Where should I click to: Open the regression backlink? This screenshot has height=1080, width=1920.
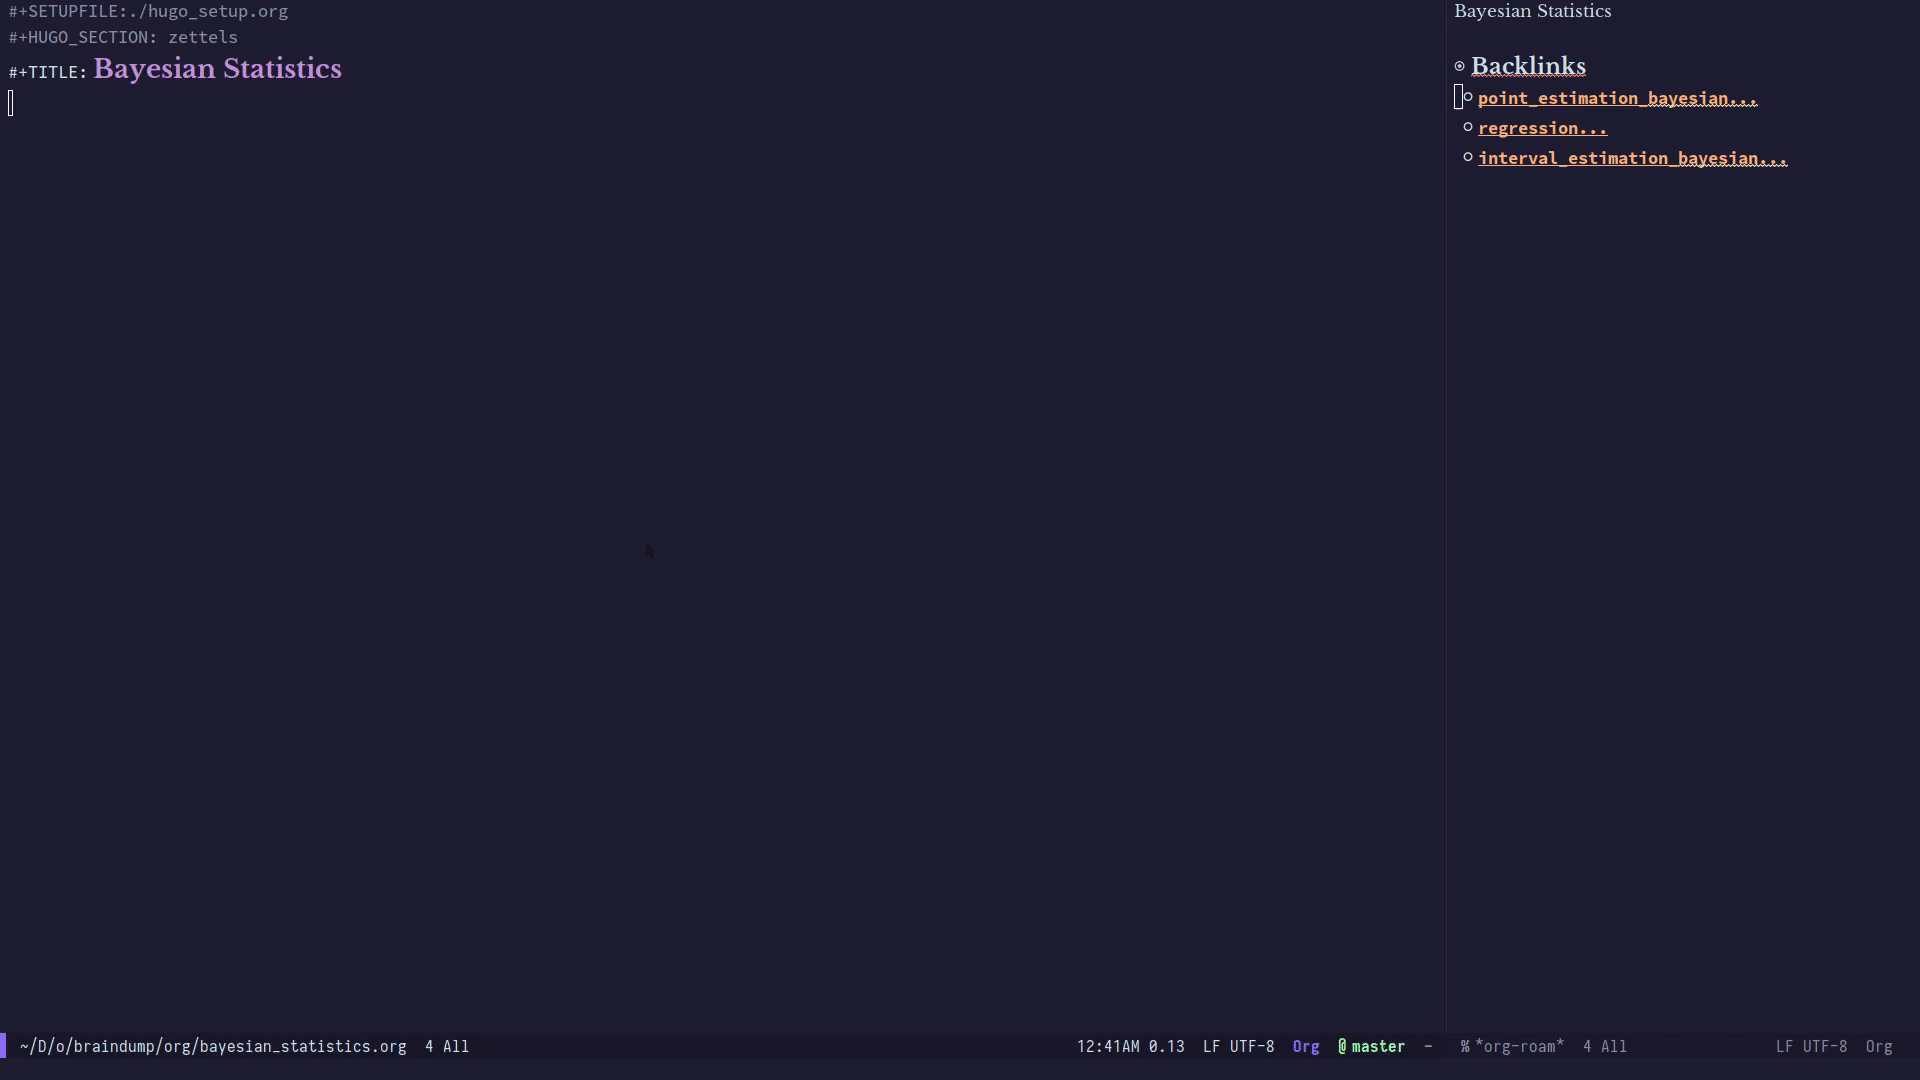tap(1542, 128)
